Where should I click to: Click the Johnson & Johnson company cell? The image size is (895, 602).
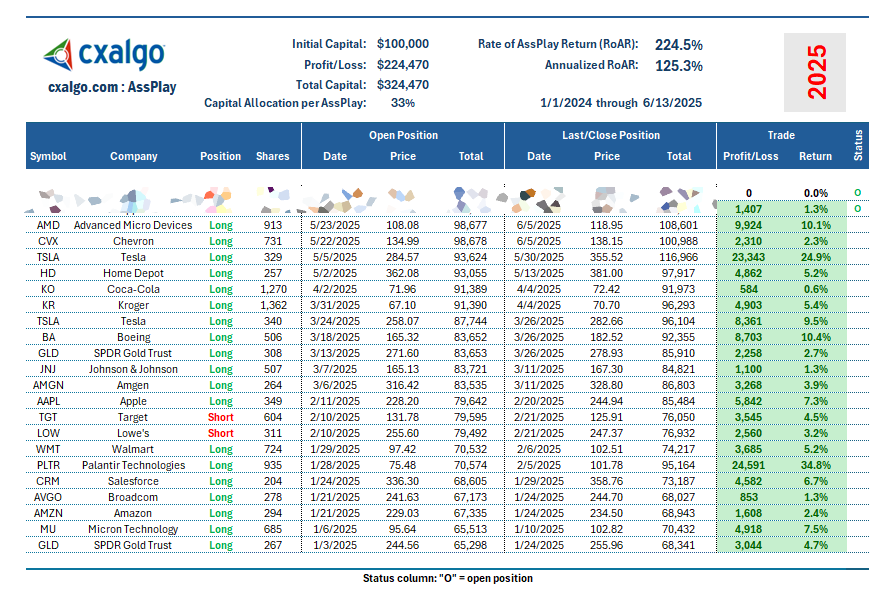click(x=133, y=369)
